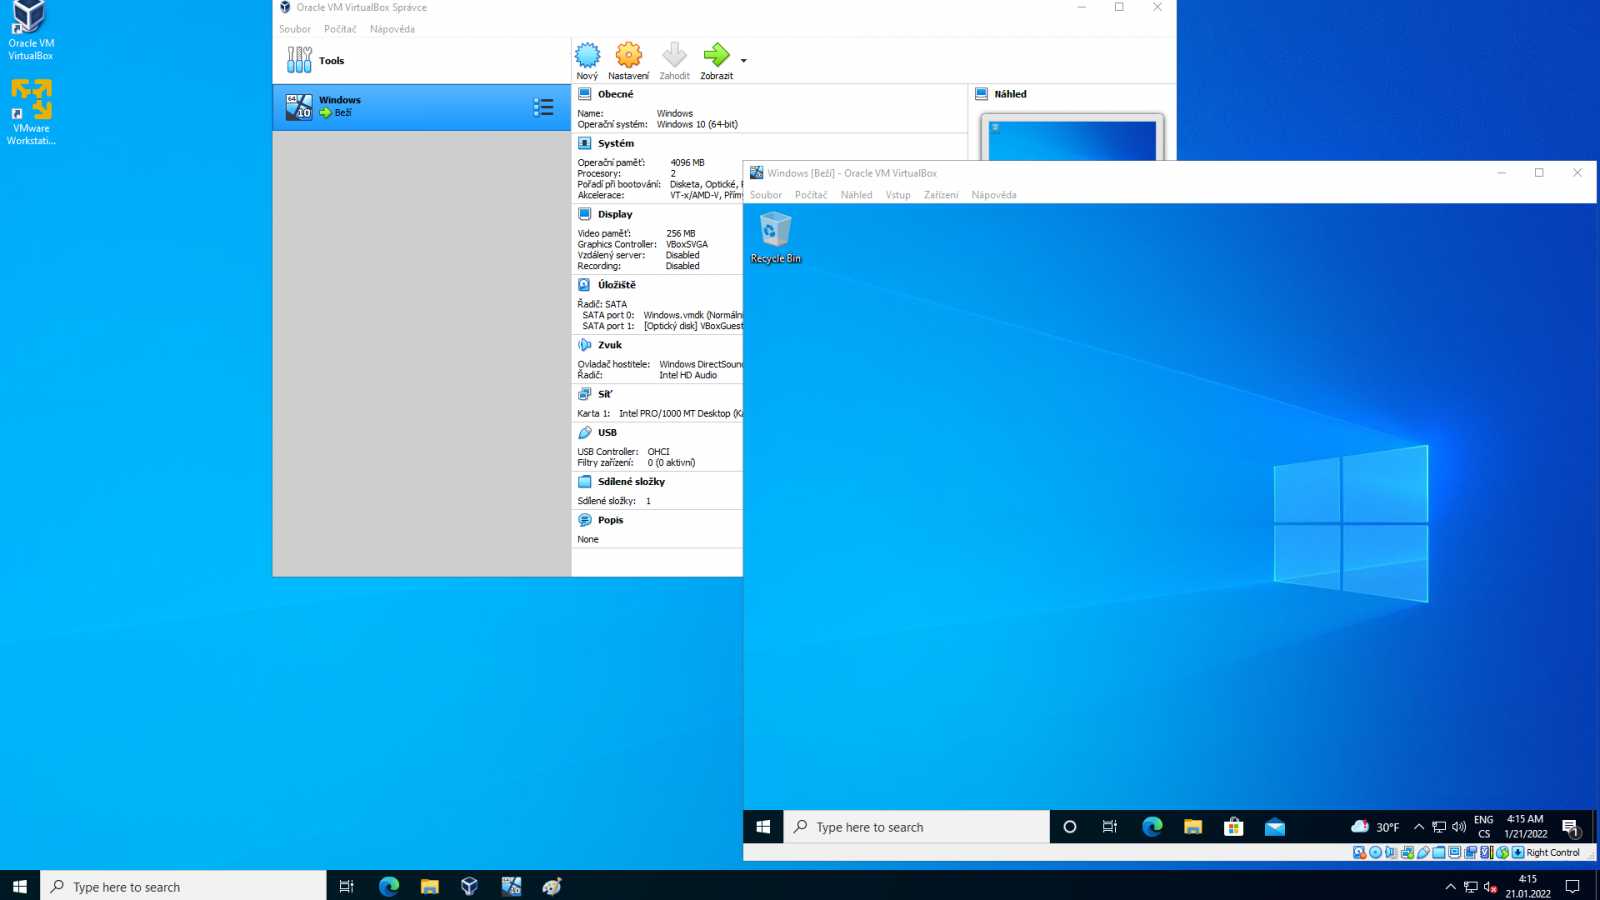Launch Microsoft Edge from guest taskbar
1600x900 pixels.
(1152, 827)
